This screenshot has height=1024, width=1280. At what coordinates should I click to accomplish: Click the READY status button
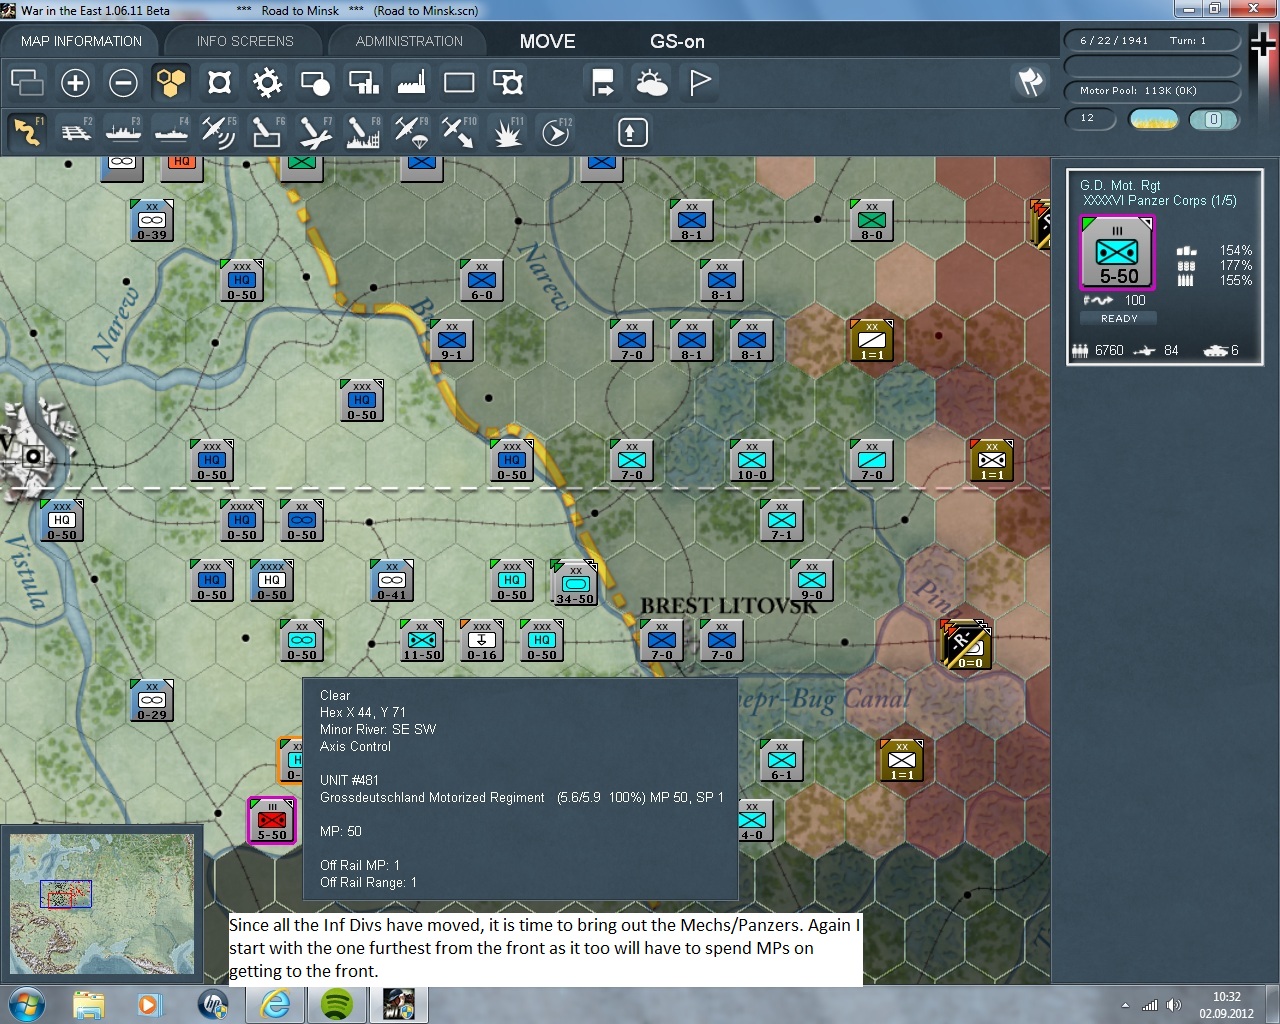click(x=1119, y=318)
